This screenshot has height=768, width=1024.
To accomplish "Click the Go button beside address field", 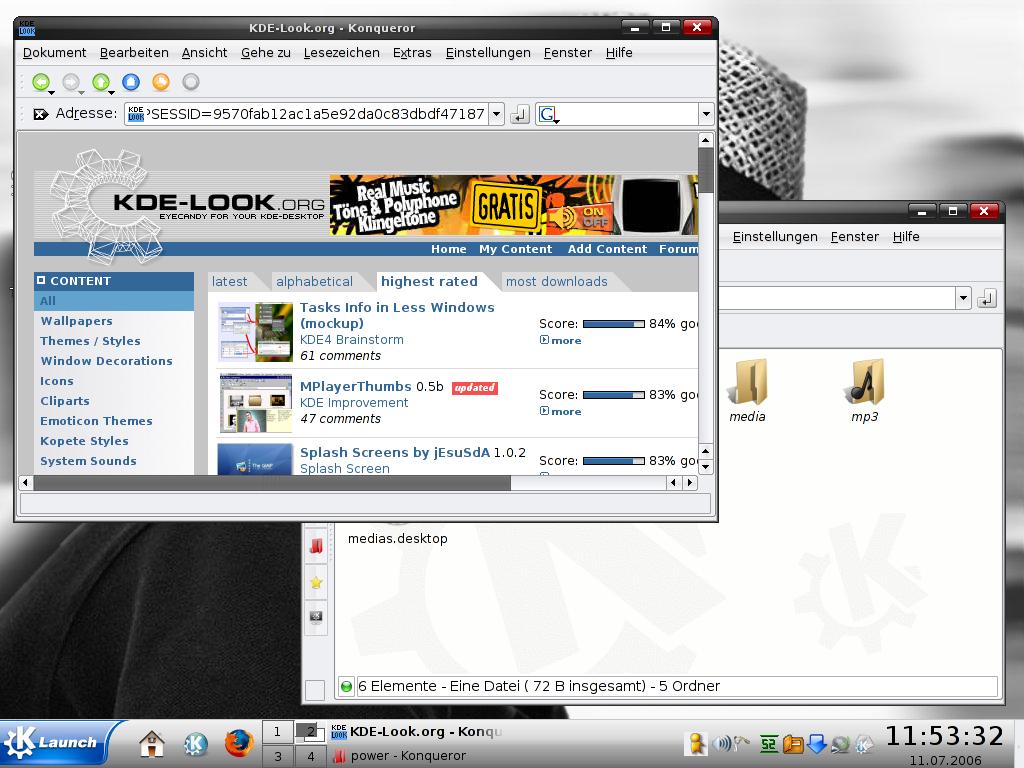I will coord(520,114).
